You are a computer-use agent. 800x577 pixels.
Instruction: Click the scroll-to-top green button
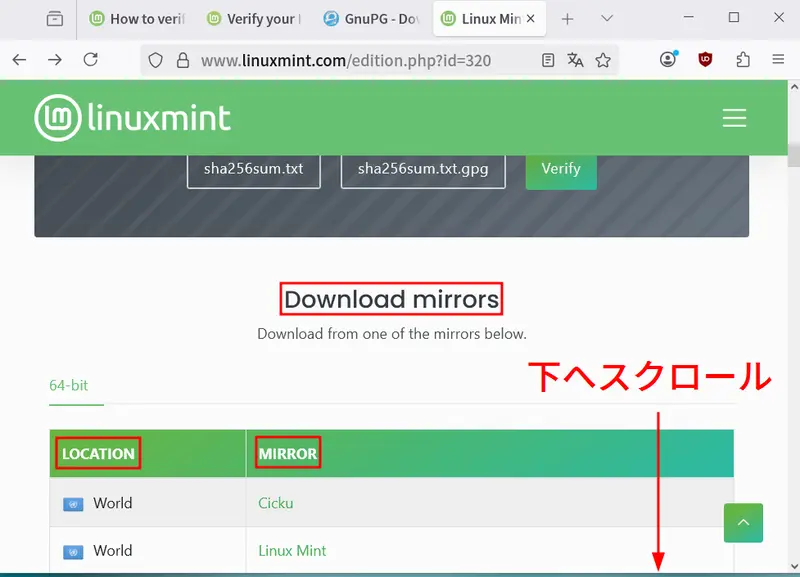pyautogui.click(x=743, y=523)
